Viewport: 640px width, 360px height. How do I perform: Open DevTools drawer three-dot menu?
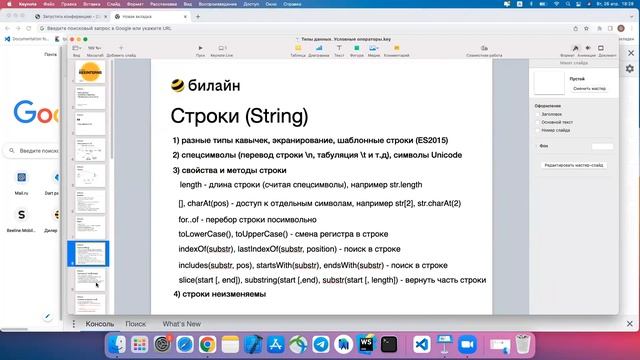[x=73, y=324]
